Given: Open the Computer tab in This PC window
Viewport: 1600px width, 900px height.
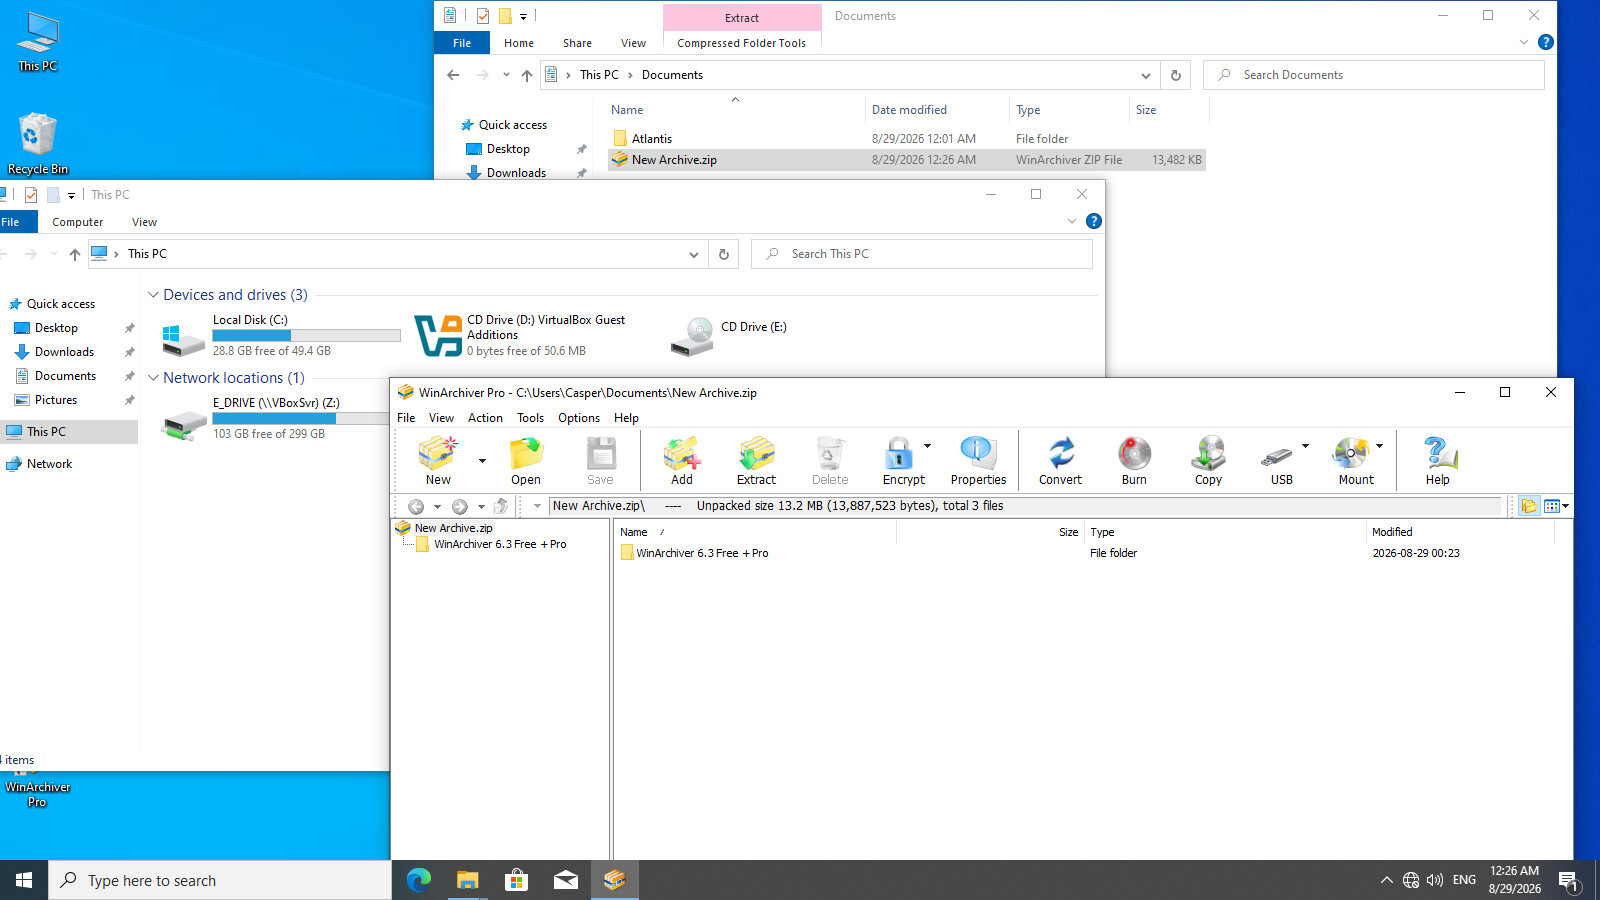Looking at the screenshot, I should coord(78,222).
